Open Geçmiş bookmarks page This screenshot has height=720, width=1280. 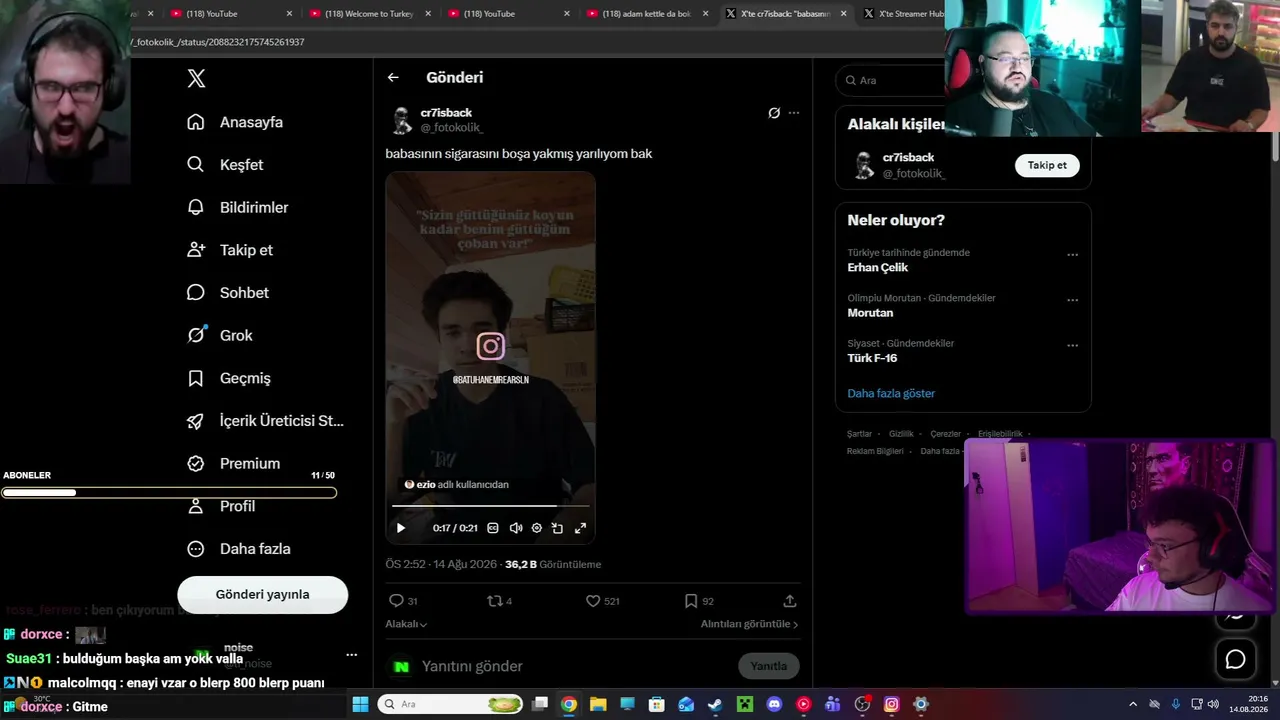tap(229, 378)
